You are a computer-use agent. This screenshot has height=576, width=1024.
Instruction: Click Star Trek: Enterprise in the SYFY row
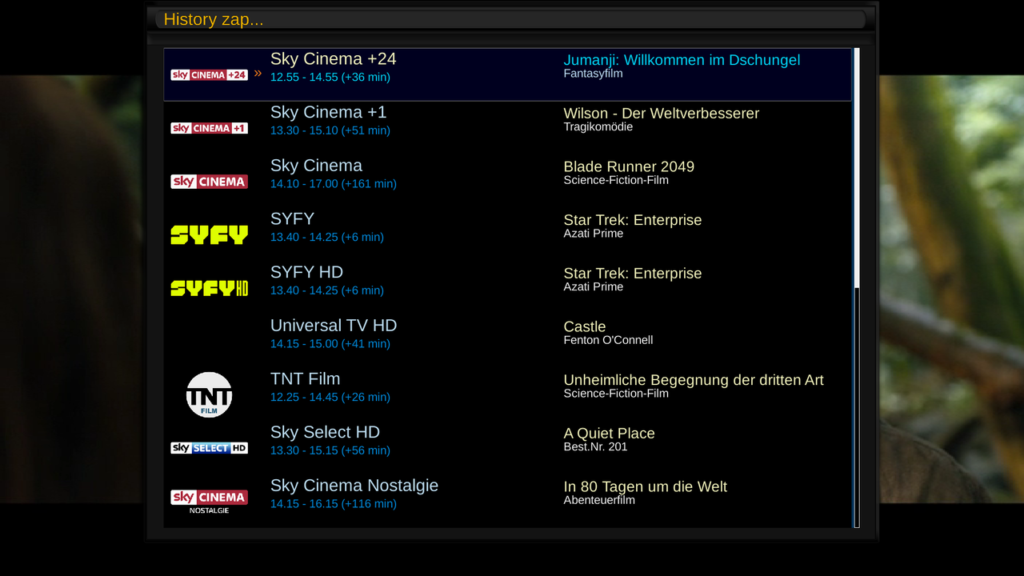(x=632, y=220)
